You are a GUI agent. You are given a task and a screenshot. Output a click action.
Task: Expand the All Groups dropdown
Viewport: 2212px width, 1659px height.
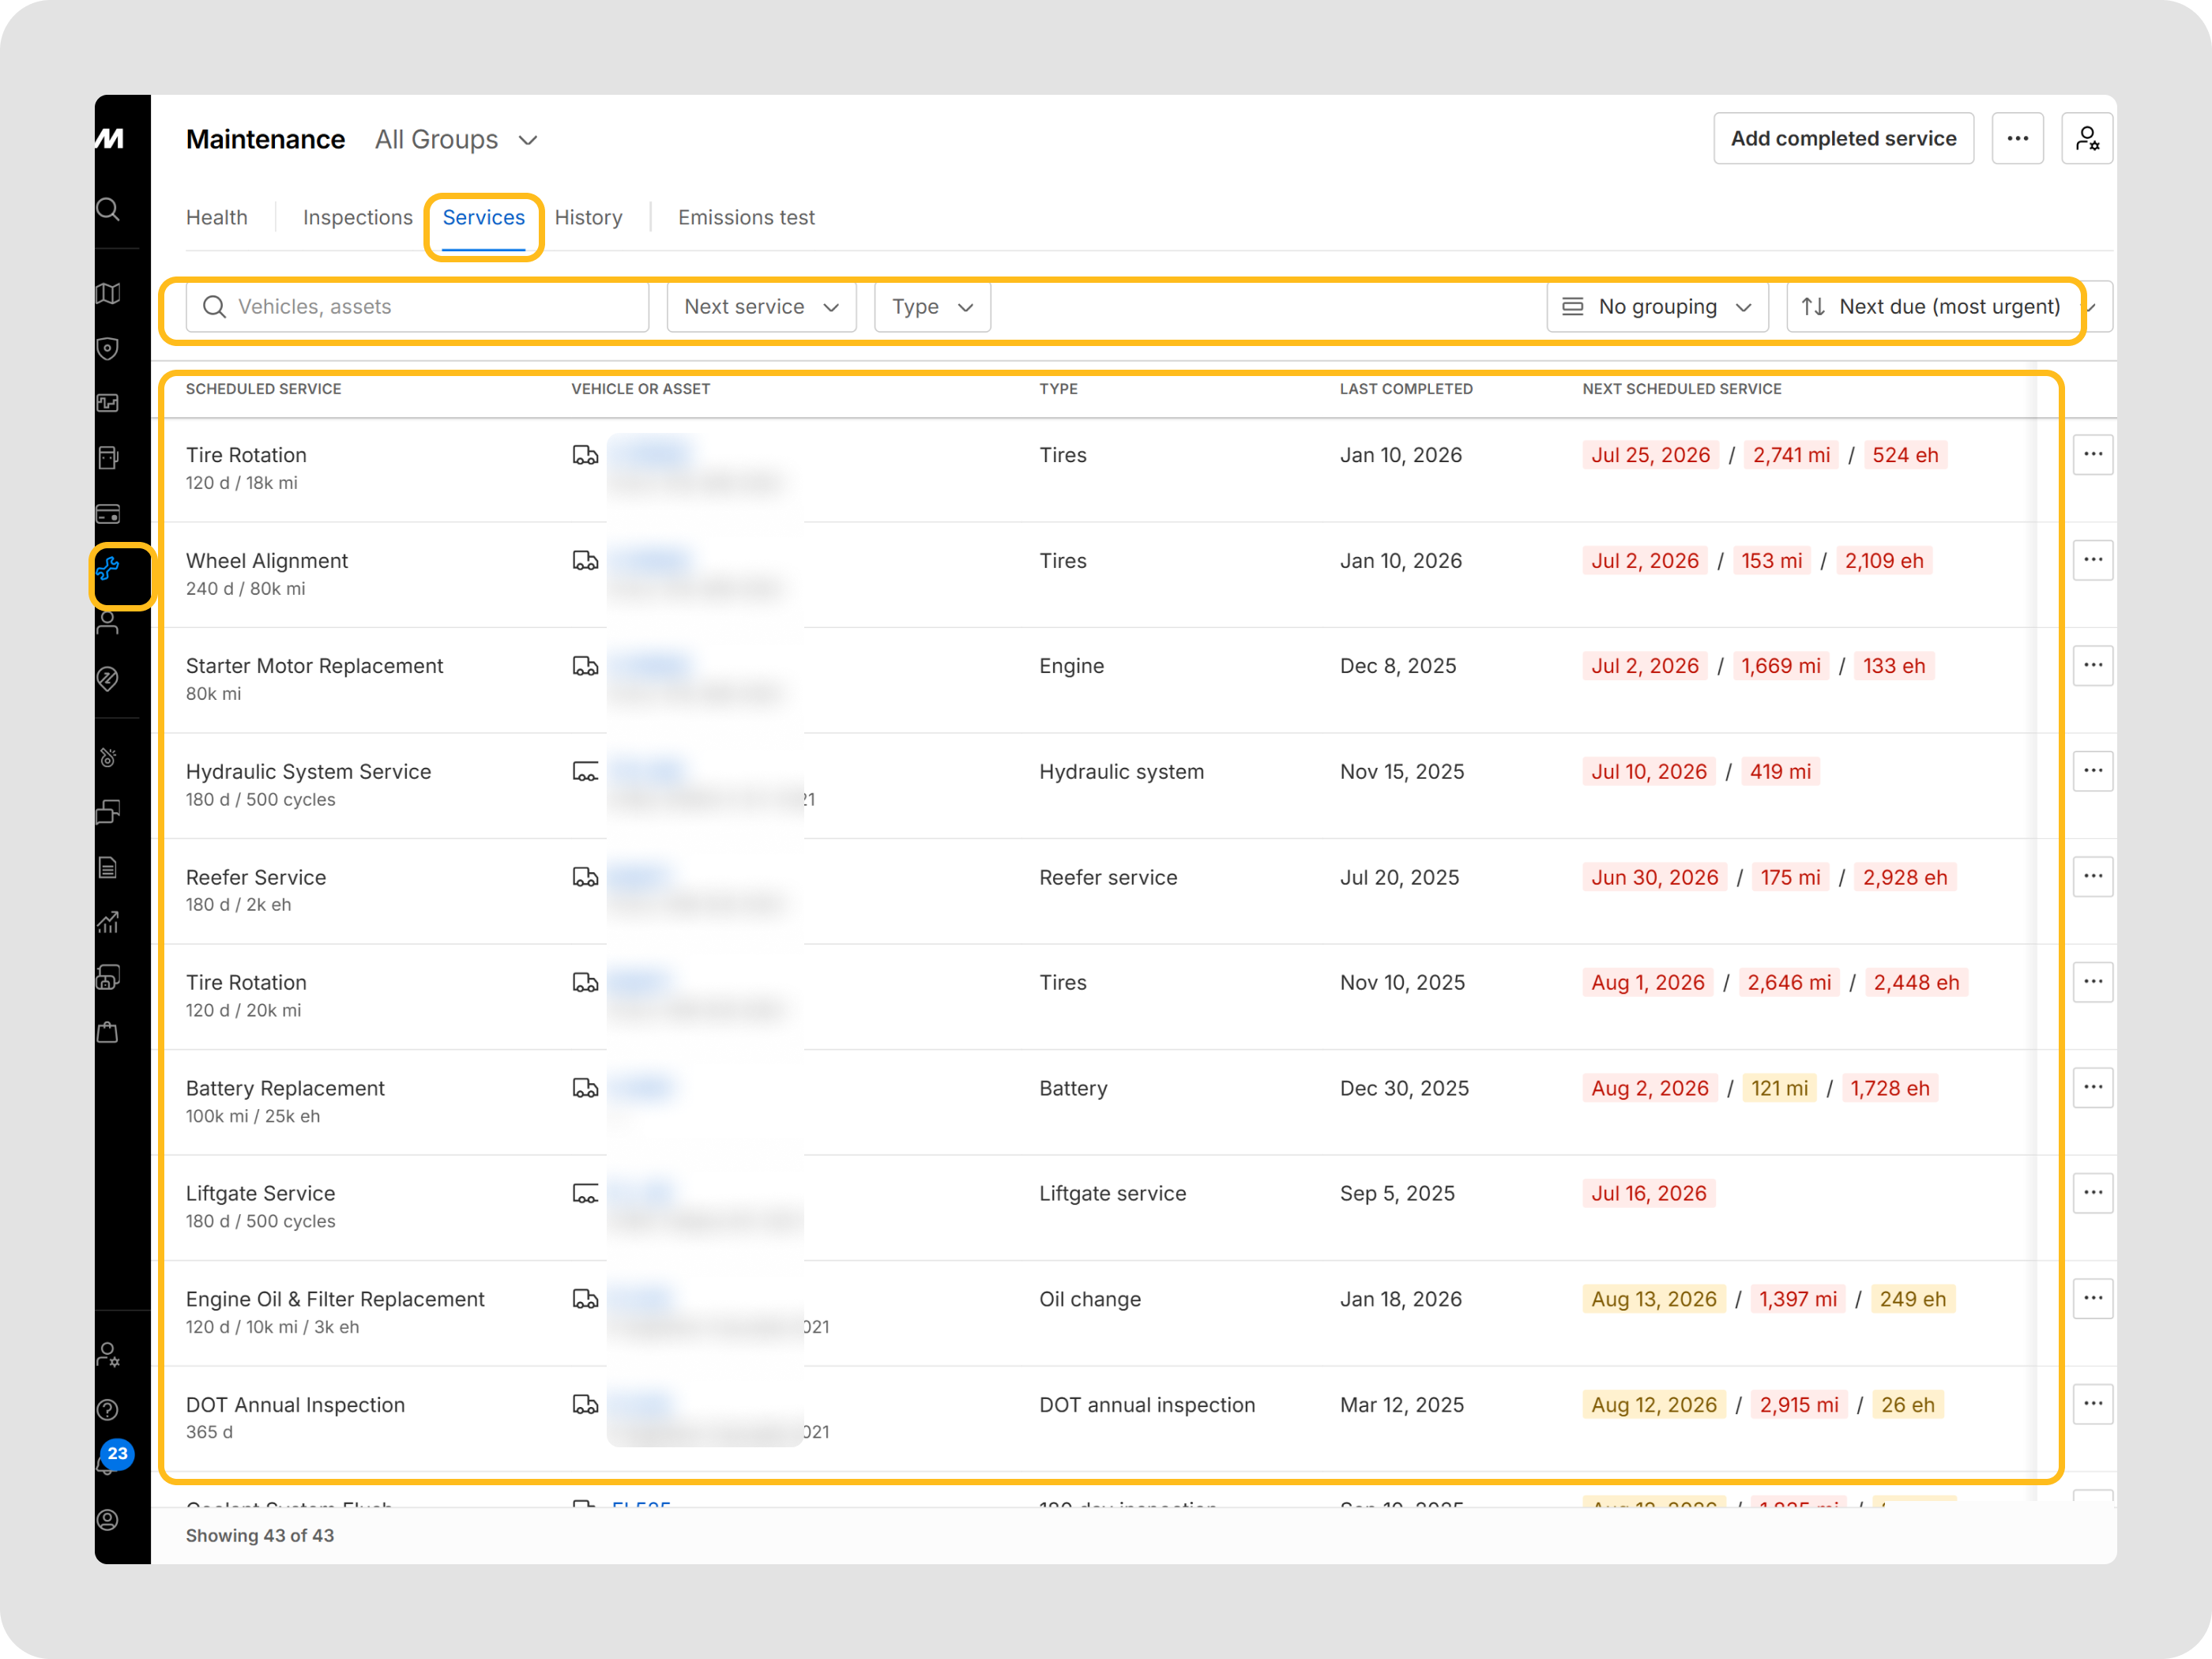tap(456, 140)
